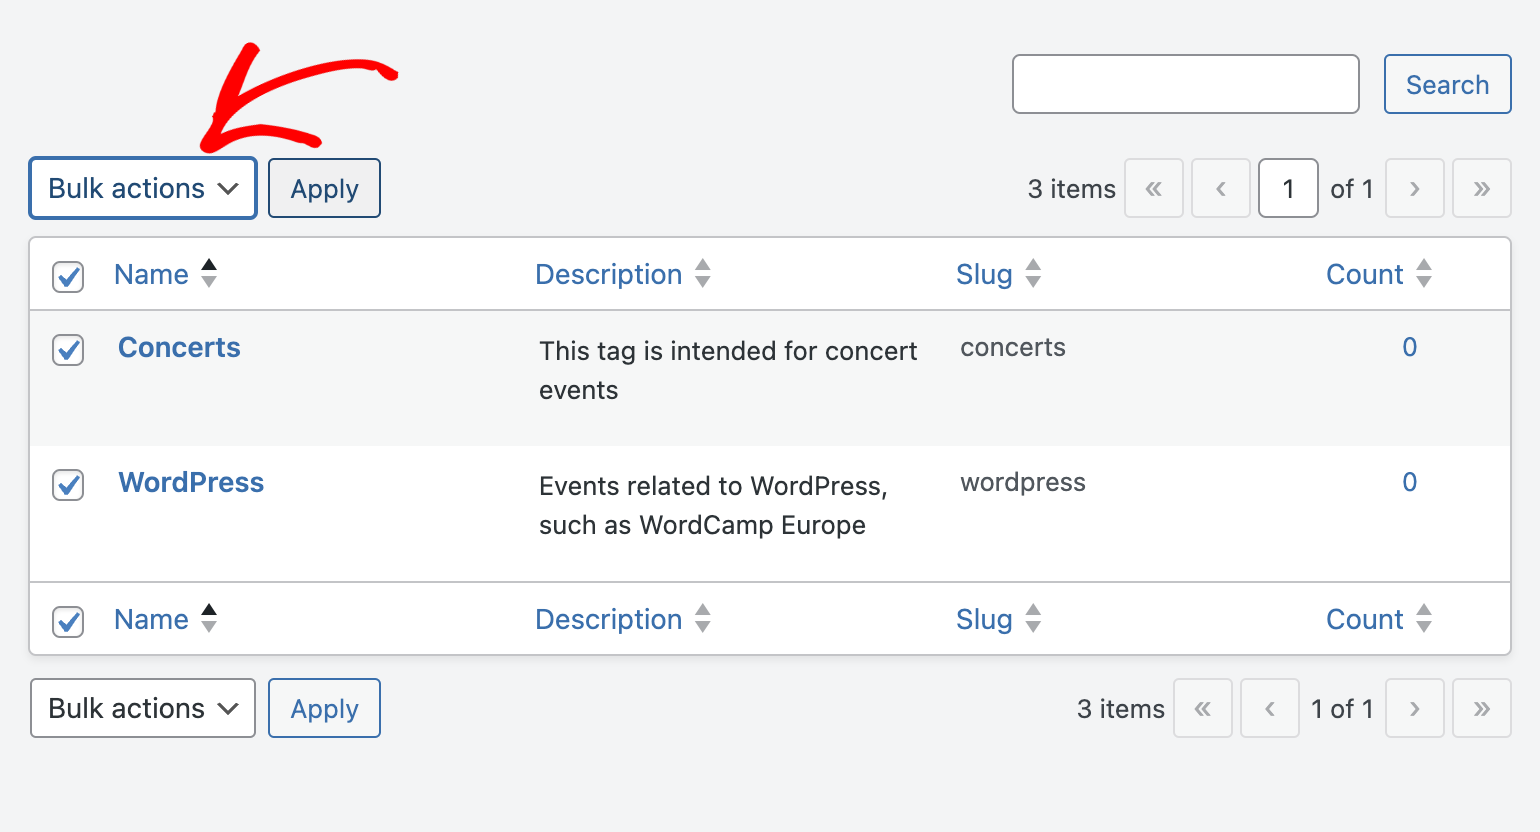Sort by Name using header sort arrows
This screenshot has height=832, width=1540.
coord(208,273)
